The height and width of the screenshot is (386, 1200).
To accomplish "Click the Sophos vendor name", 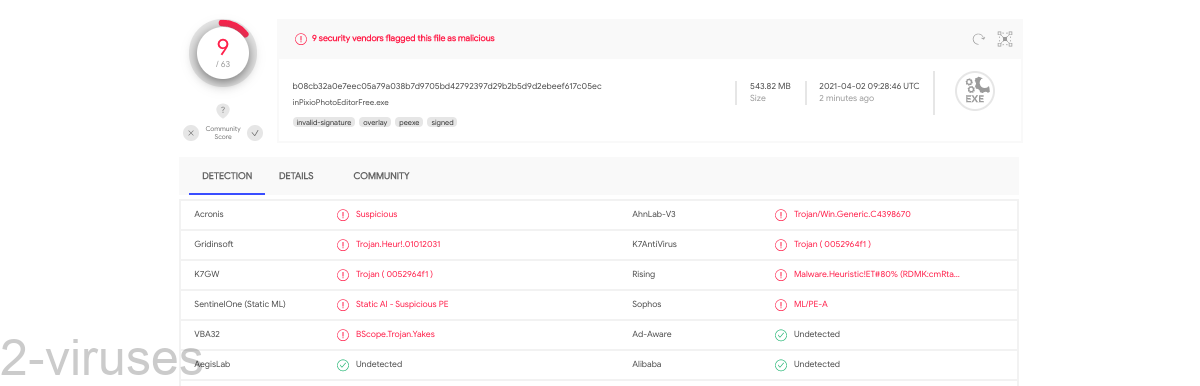I will (x=646, y=304).
